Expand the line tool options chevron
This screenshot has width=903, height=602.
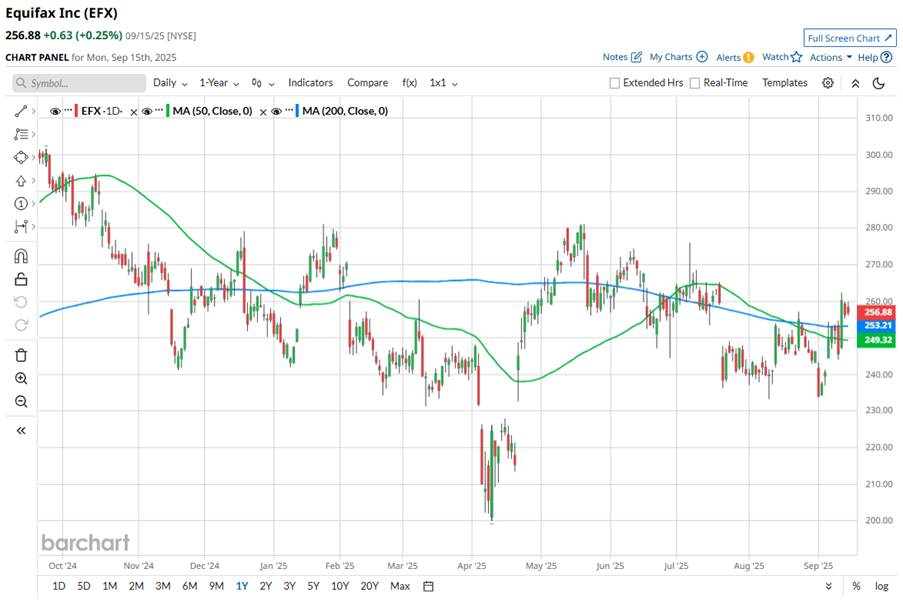[33, 111]
